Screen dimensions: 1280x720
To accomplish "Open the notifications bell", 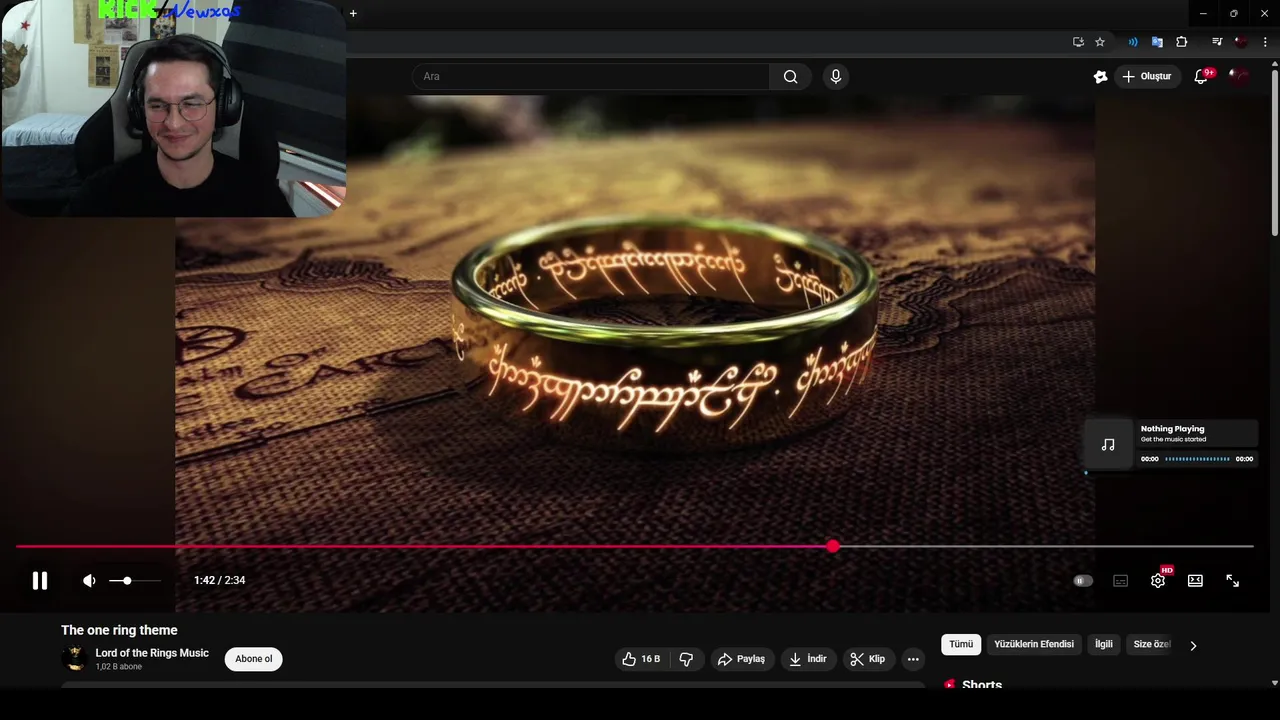I will [x=1201, y=76].
